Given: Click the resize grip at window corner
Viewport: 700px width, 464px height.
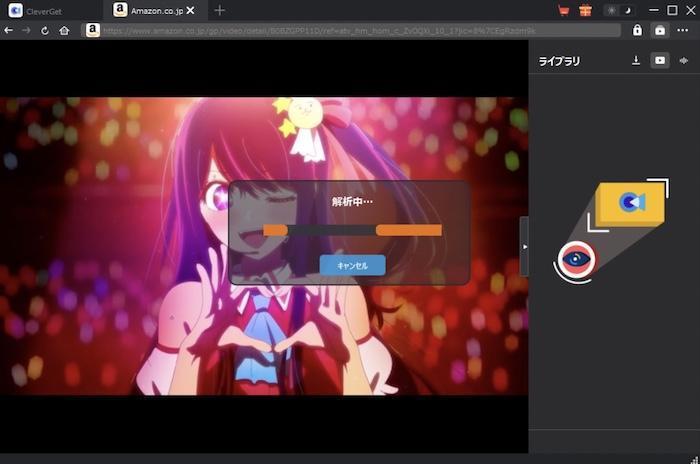Looking at the screenshot, I should click(695, 460).
